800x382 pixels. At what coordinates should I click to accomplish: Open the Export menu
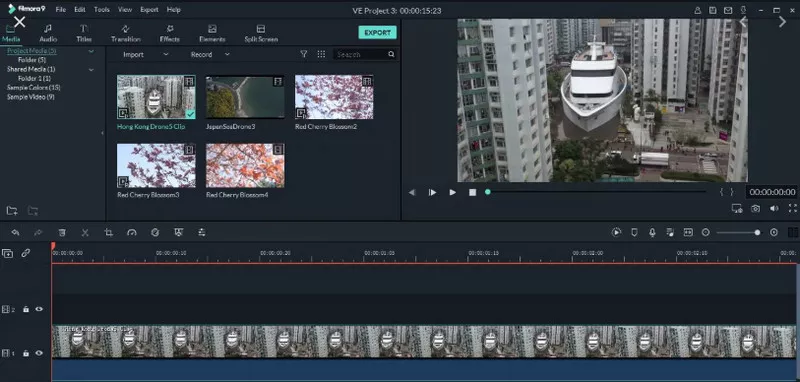(x=149, y=10)
